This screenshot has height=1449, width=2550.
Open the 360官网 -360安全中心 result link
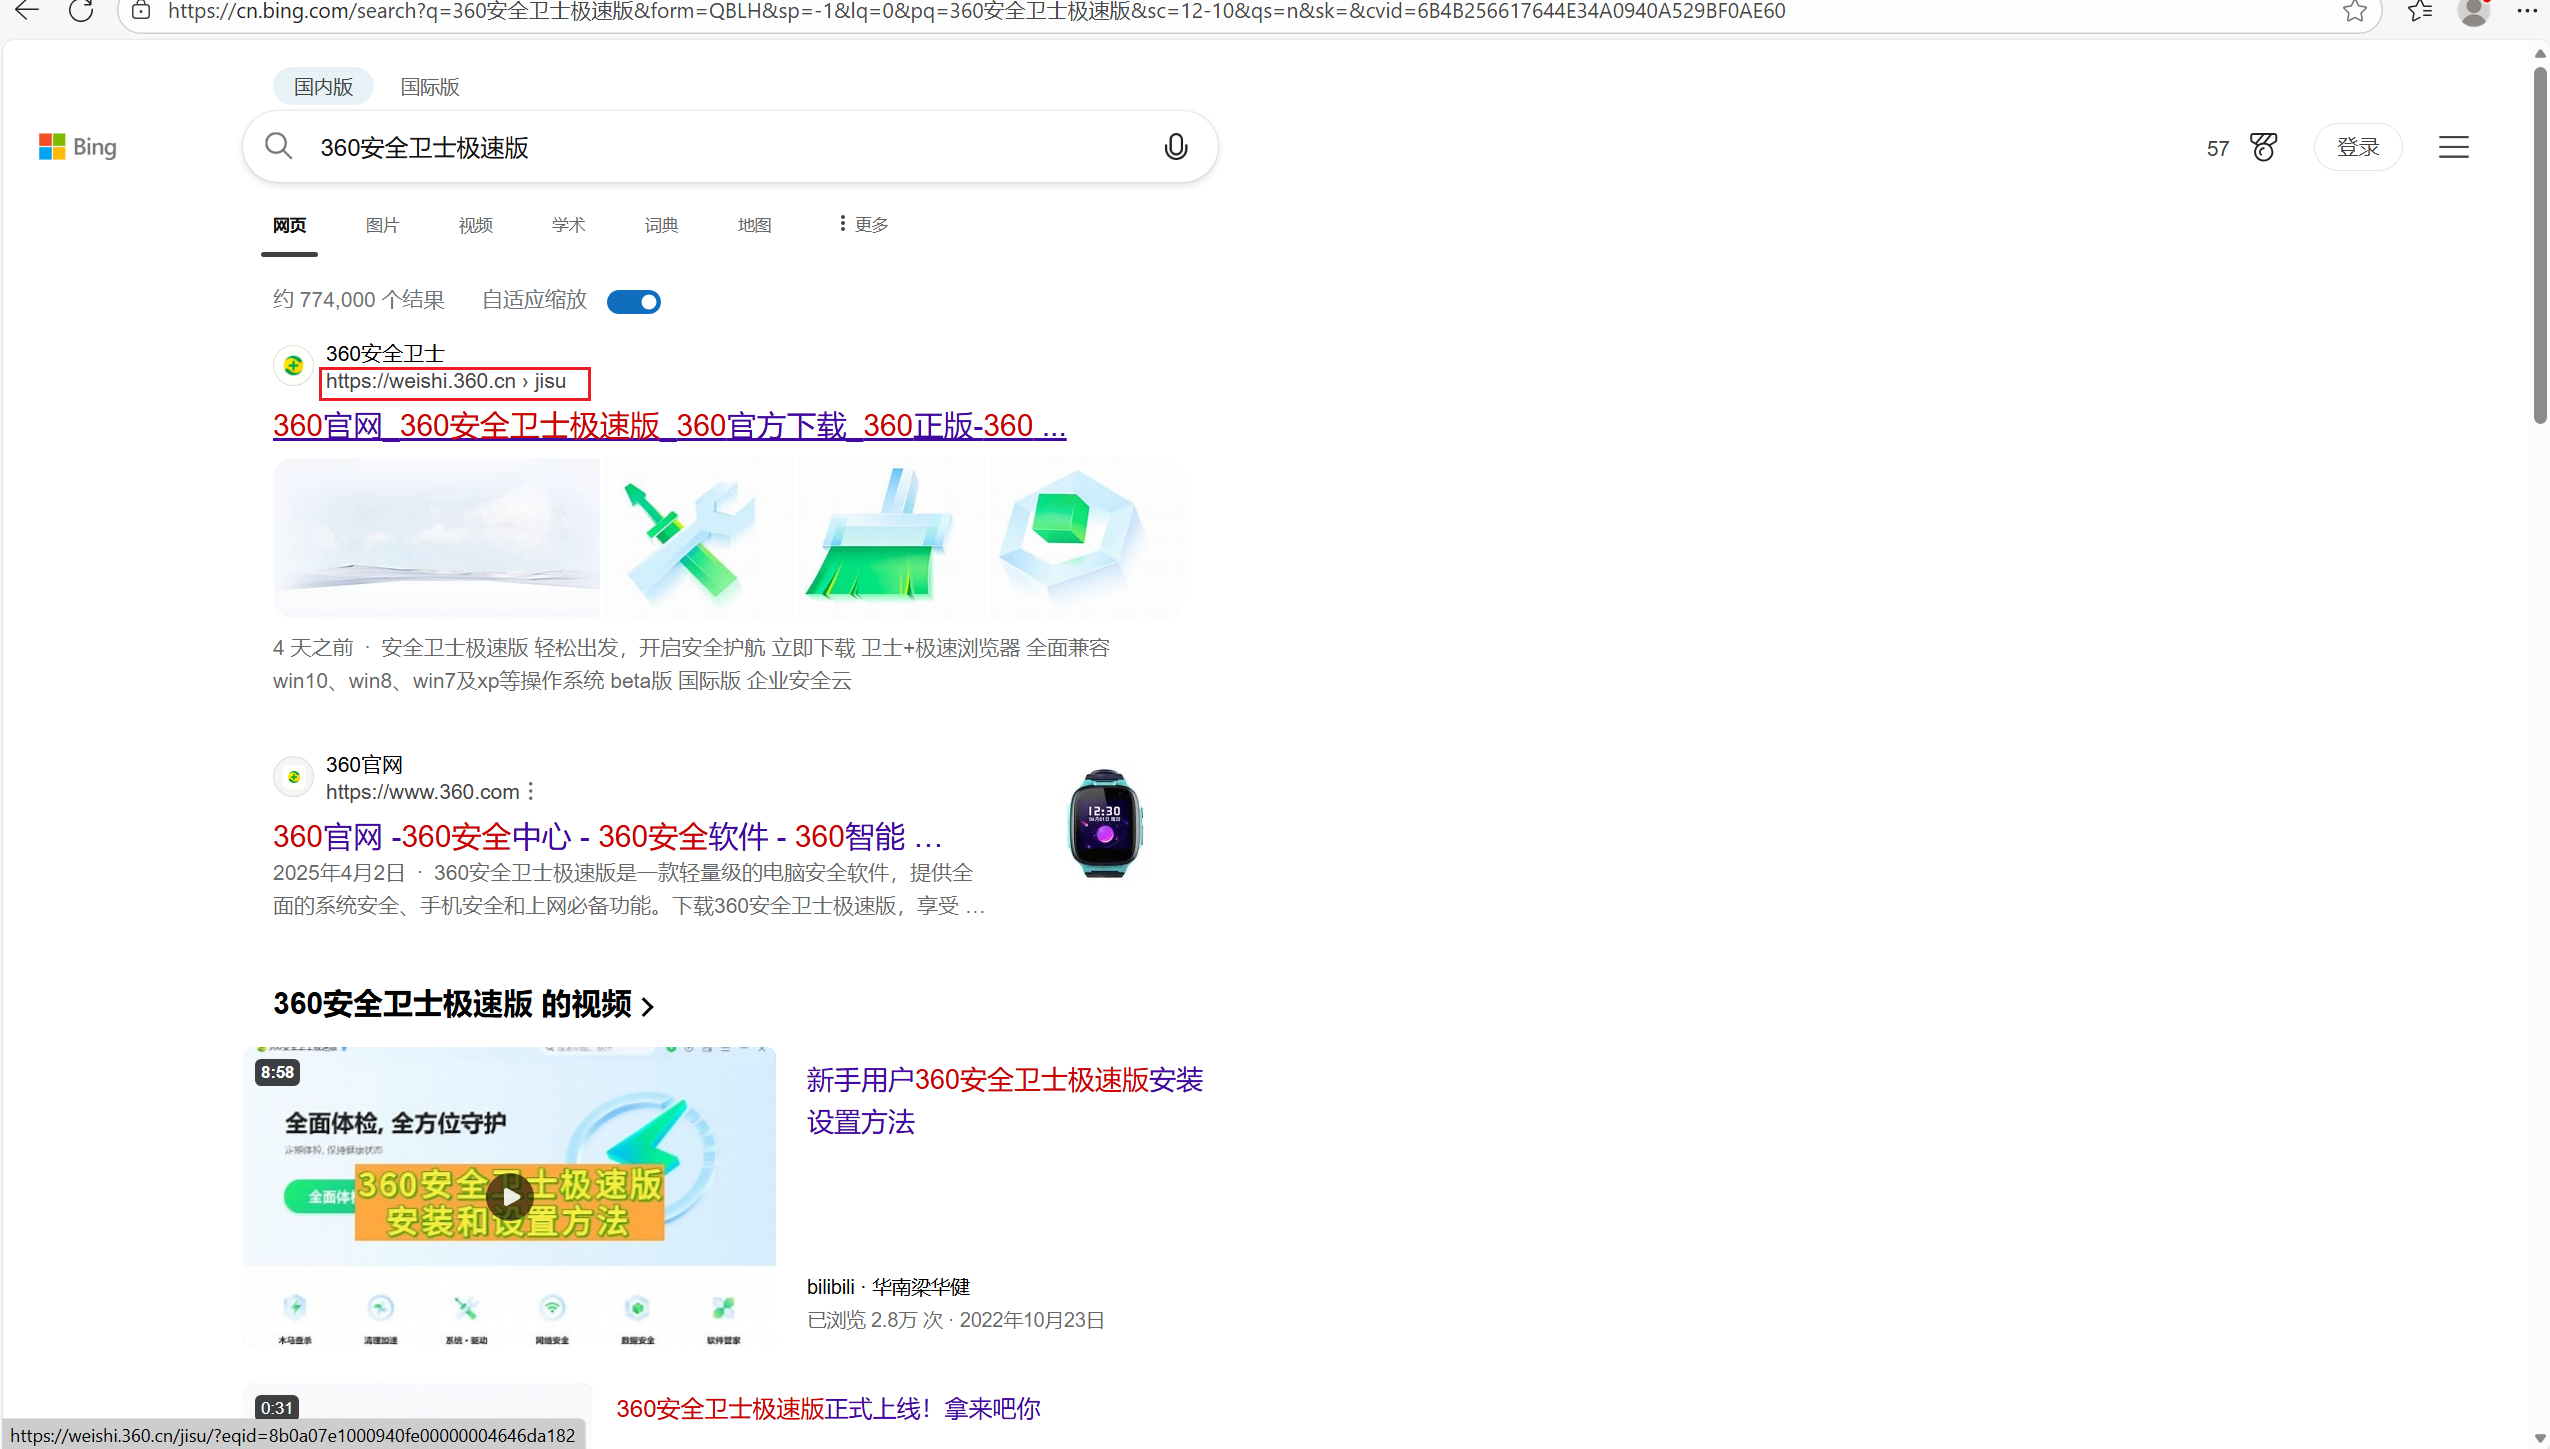pyautogui.click(x=607, y=836)
